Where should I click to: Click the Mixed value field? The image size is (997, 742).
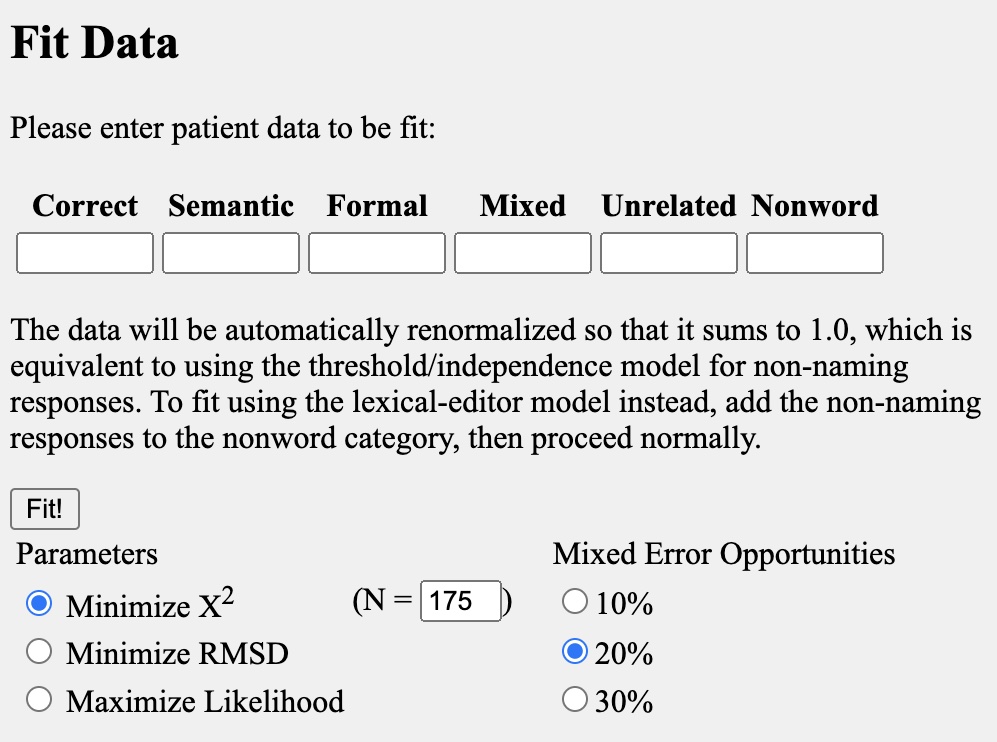coord(523,253)
